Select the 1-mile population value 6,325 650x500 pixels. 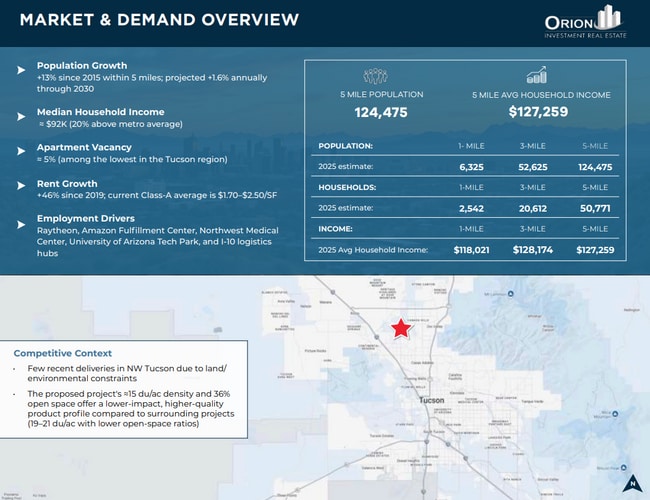click(x=470, y=167)
